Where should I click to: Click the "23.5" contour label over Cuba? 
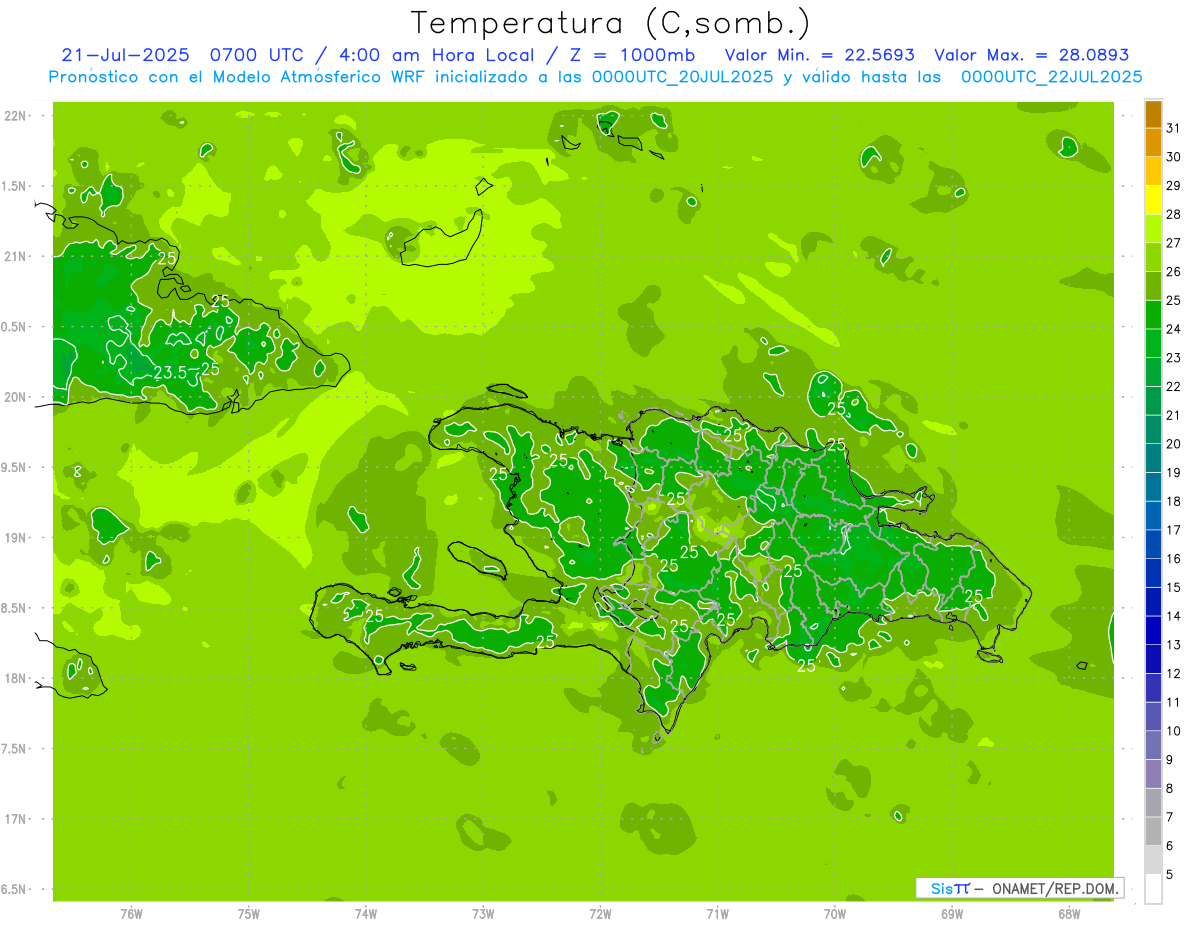point(170,373)
